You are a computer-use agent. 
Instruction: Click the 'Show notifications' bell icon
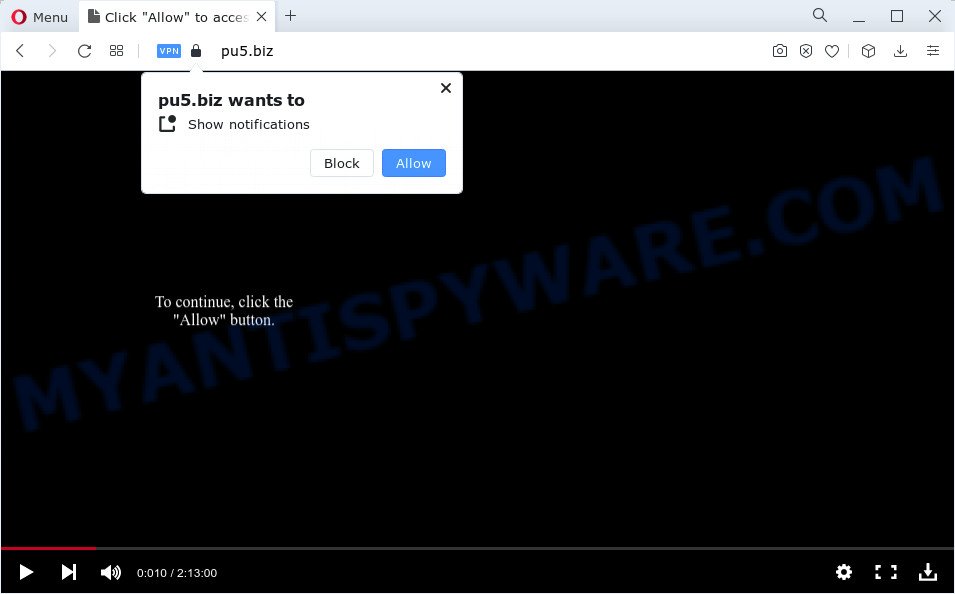pyautogui.click(x=167, y=124)
